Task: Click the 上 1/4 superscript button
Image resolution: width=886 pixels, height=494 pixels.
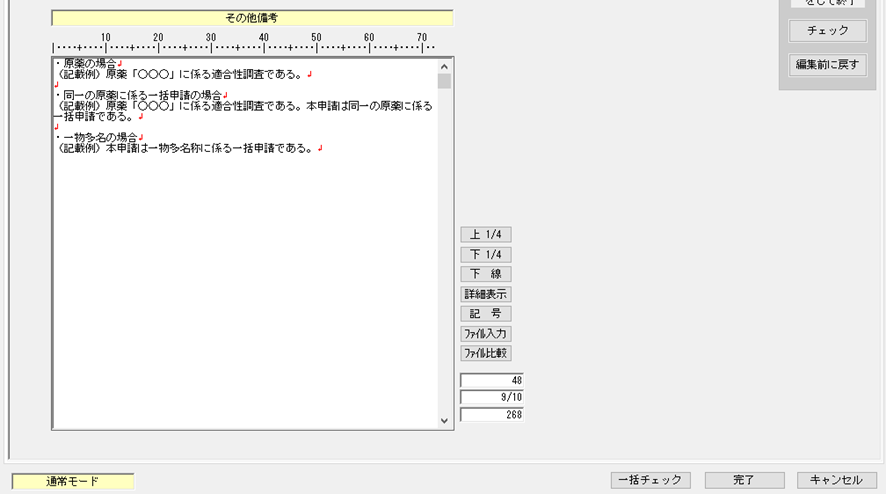Action: click(x=485, y=234)
